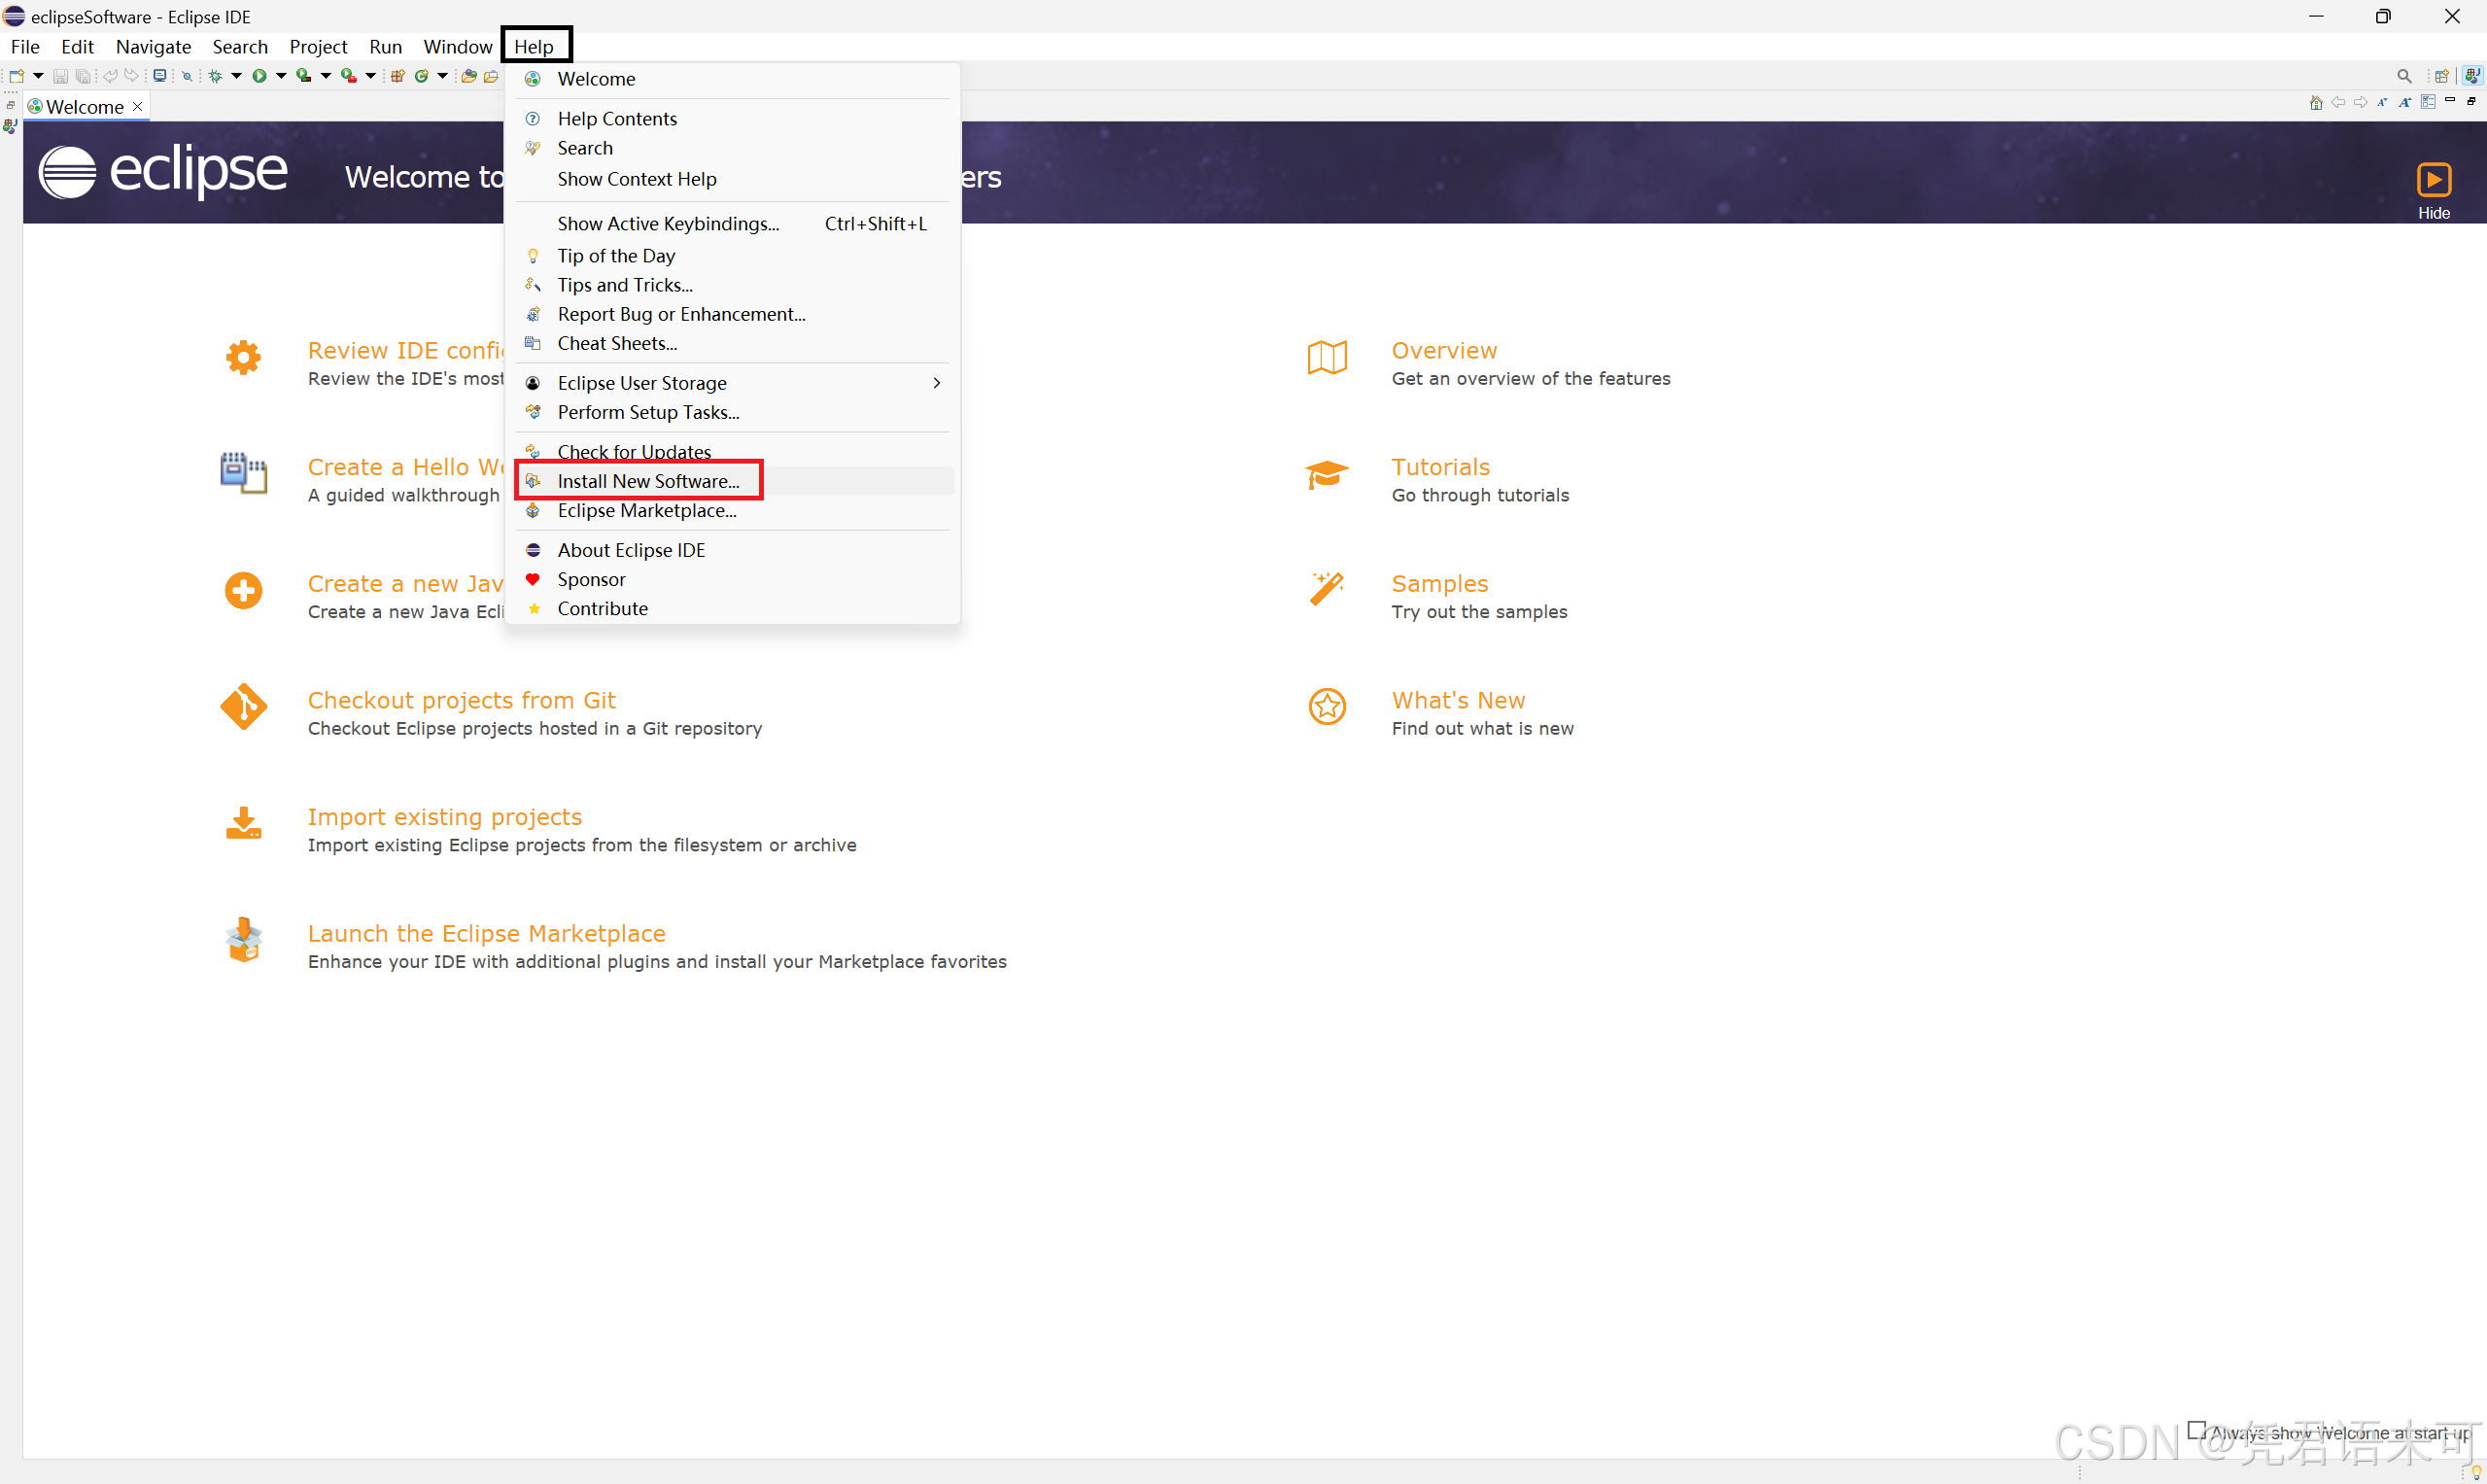
Task: Click the Welcome navigate forward arrow
Action: point(2361,103)
